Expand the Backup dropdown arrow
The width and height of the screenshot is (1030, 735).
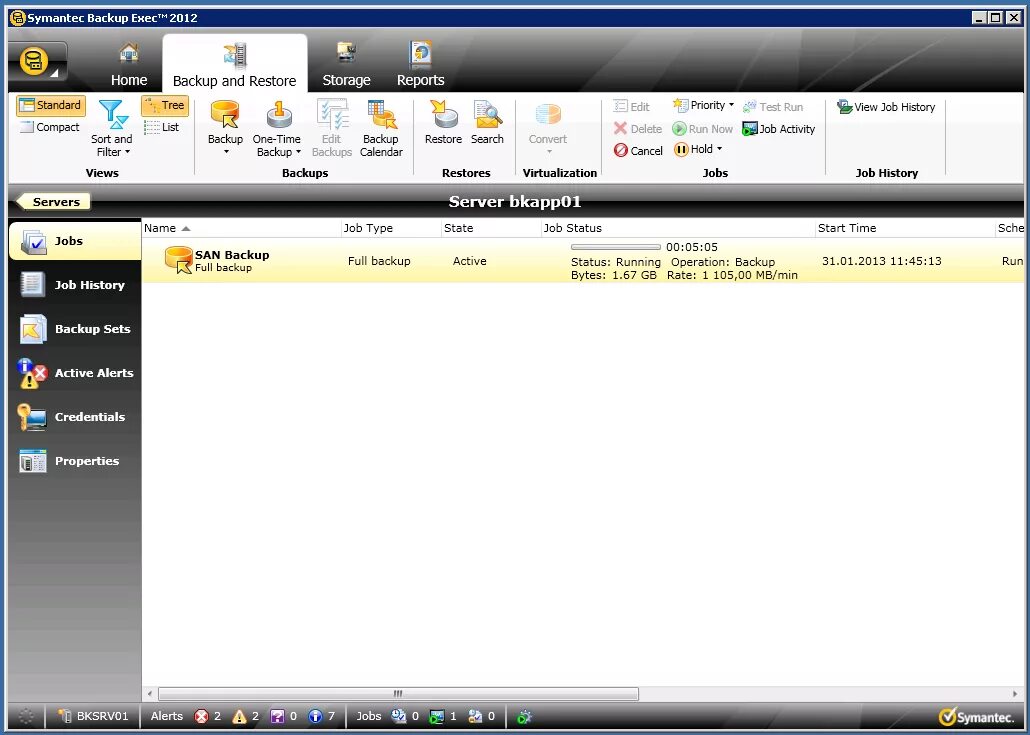coord(226,152)
